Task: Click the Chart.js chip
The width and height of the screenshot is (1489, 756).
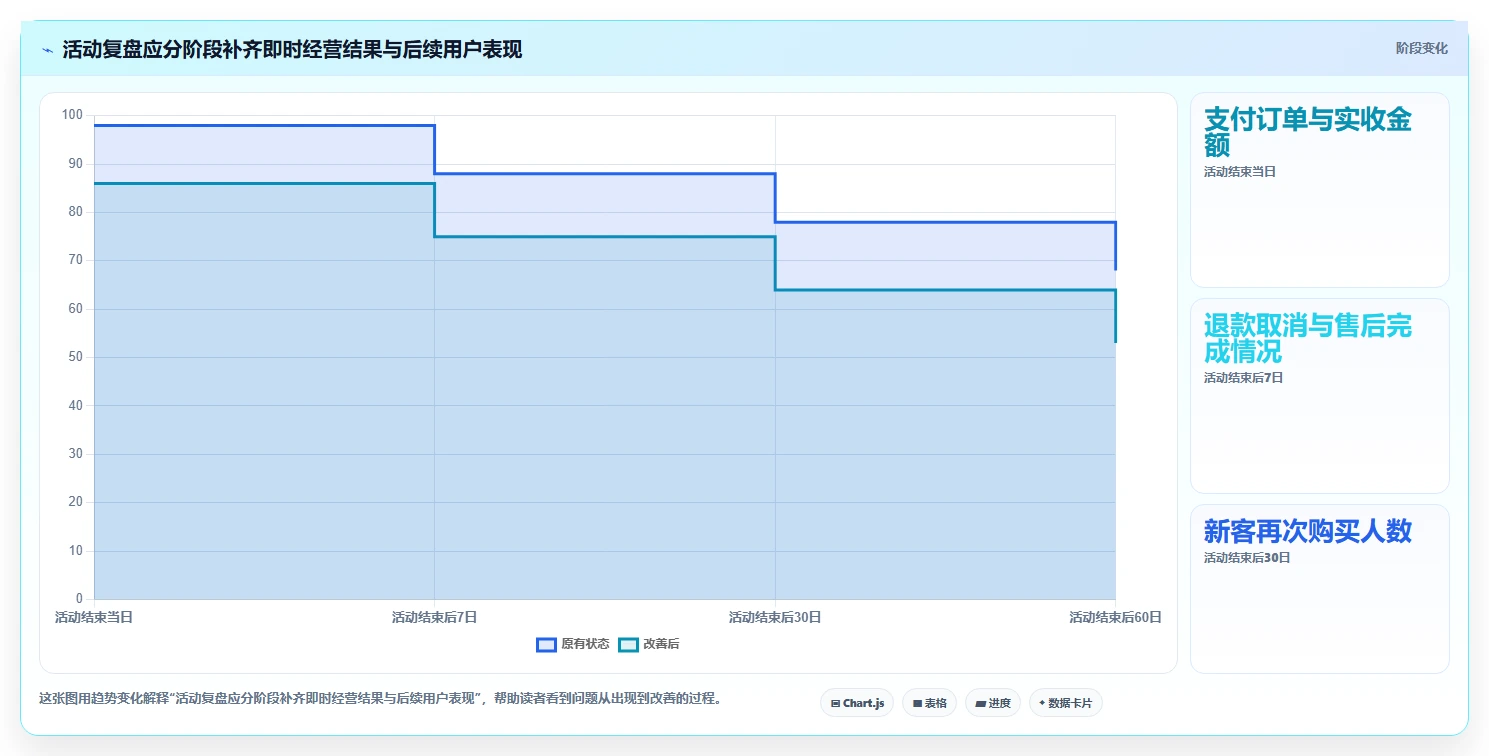Action: tap(857, 703)
